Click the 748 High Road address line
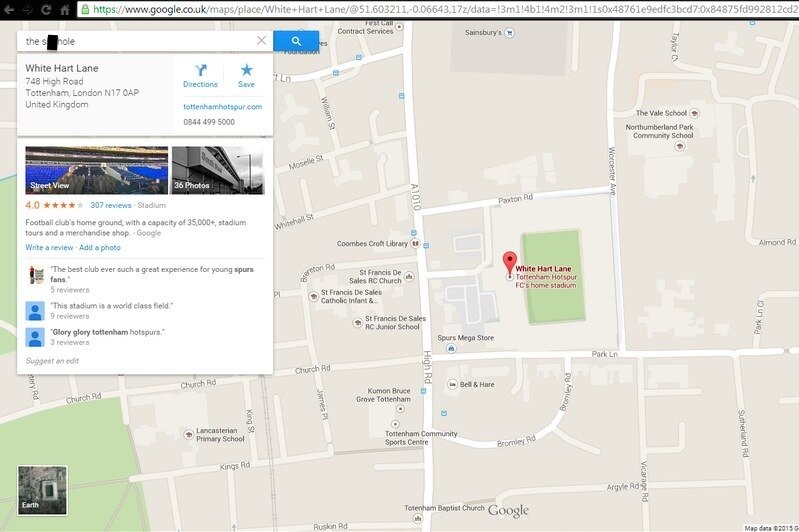Screen dimensions: 799x532 (54, 82)
